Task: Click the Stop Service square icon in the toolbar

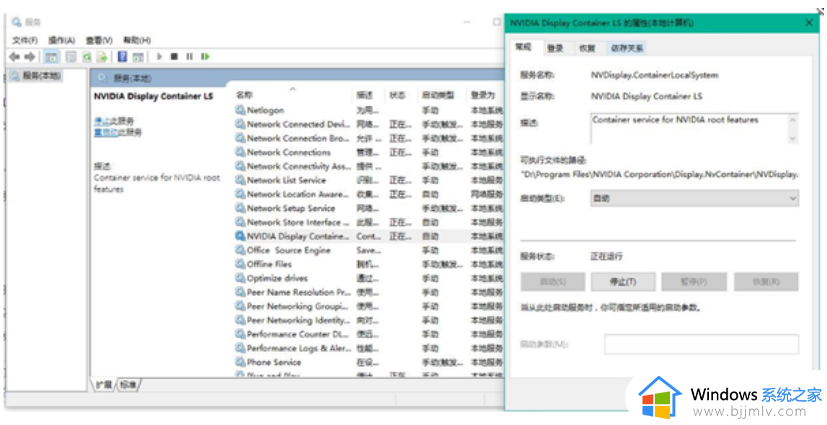Action: [174, 56]
